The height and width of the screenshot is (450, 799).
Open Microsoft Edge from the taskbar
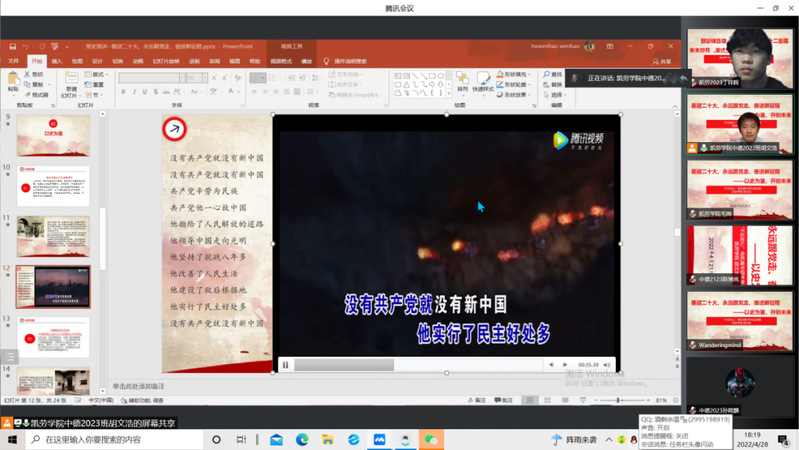(x=302, y=440)
